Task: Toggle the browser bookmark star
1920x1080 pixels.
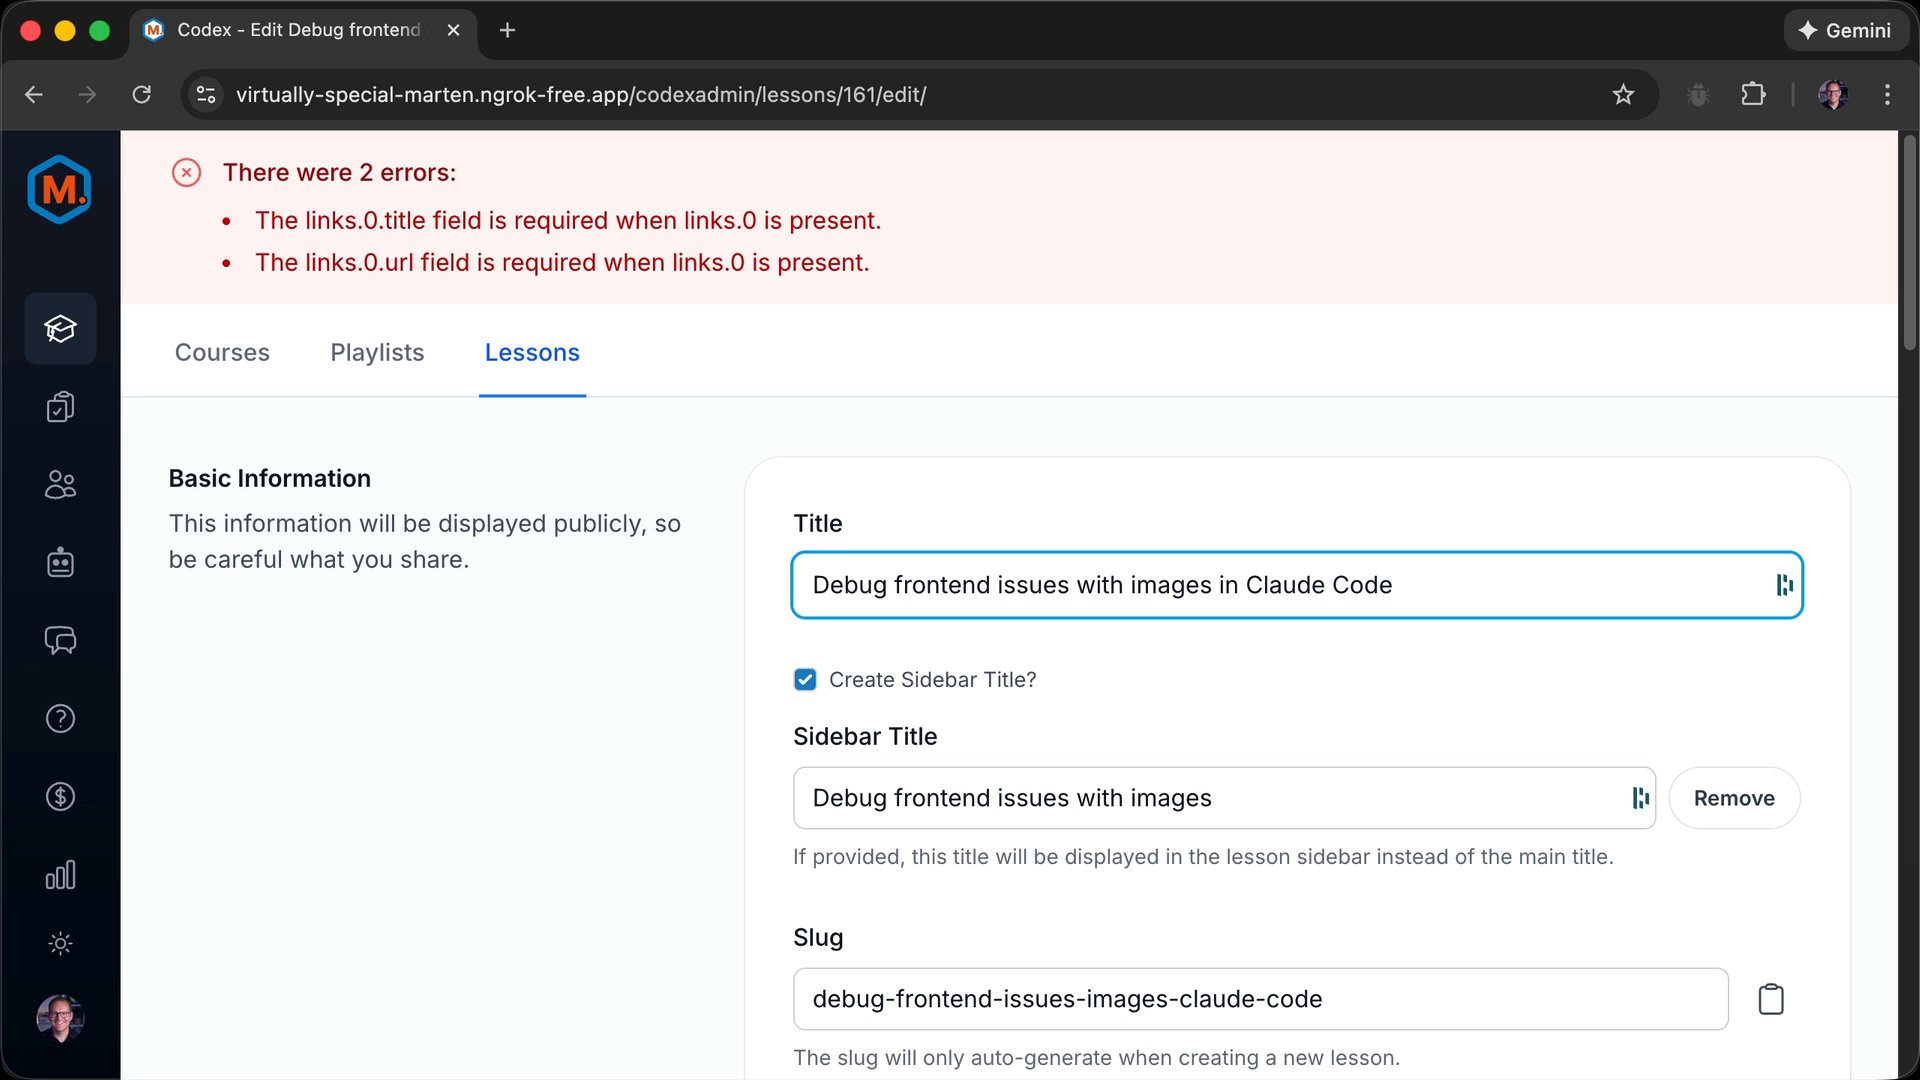Action: pyautogui.click(x=1624, y=94)
